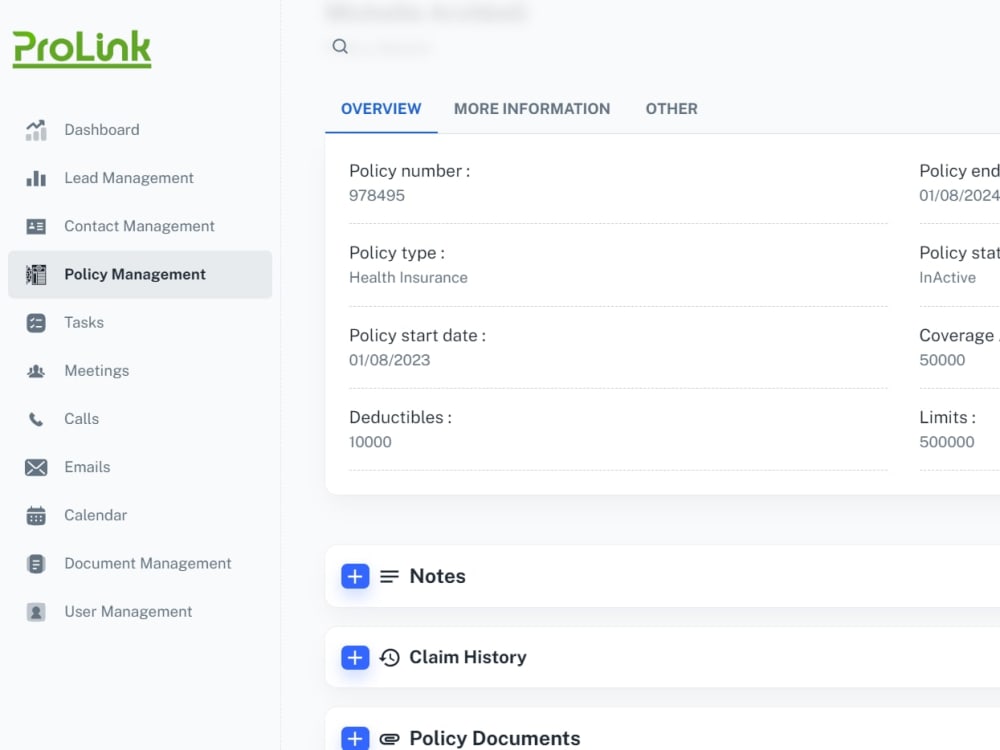The width and height of the screenshot is (1000, 750).
Task: Click the Lead Management bar chart icon
Action: [36, 178]
